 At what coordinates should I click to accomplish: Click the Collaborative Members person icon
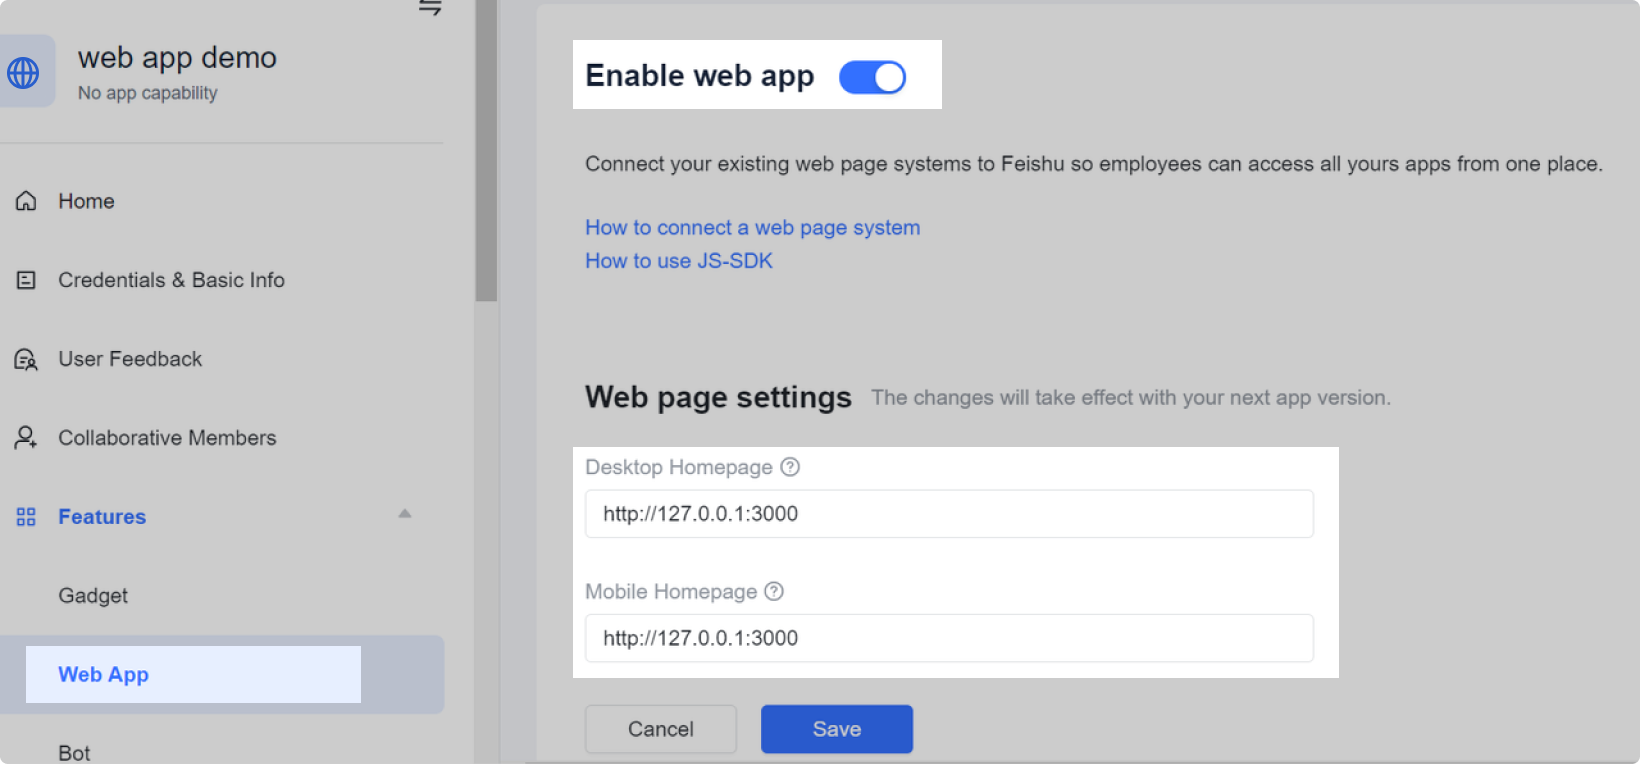coord(26,438)
